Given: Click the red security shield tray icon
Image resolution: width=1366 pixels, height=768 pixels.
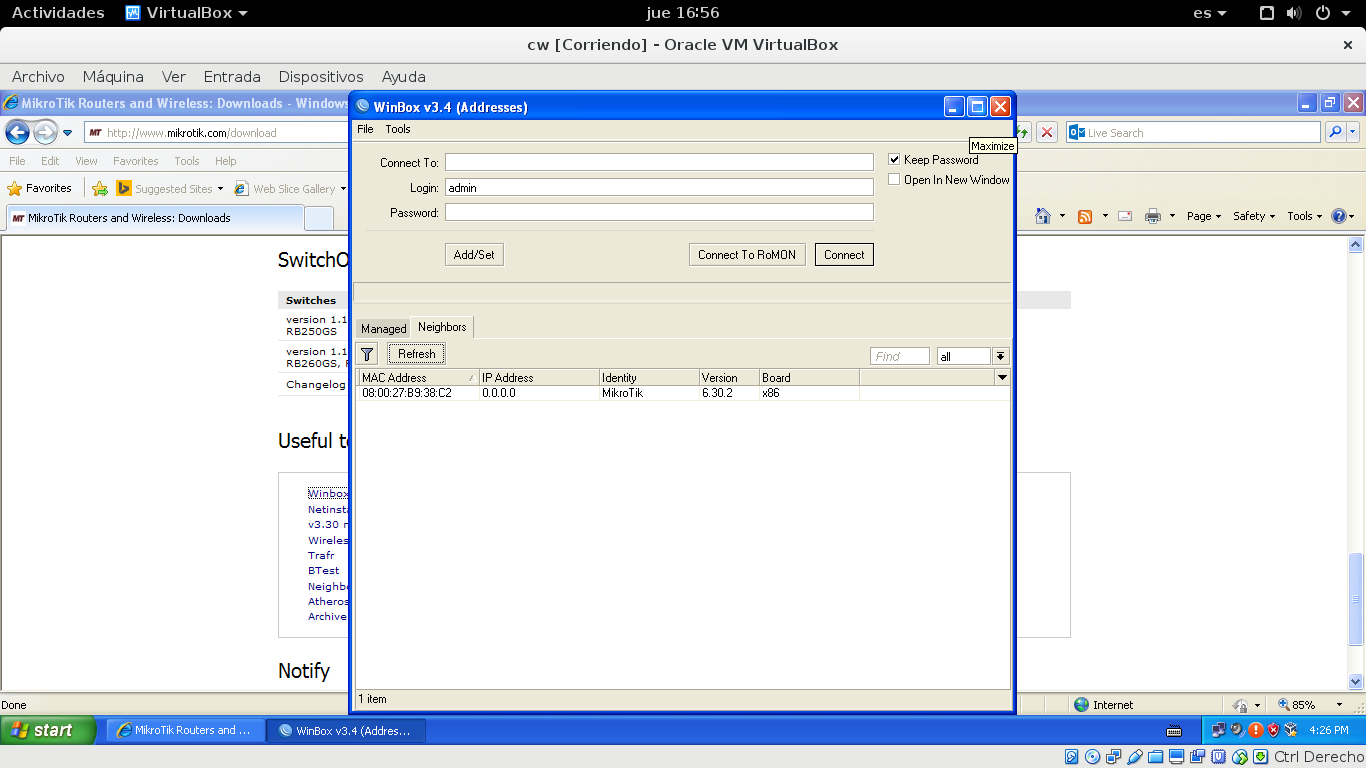Looking at the screenshot, I should click(x=1273, y=730).
